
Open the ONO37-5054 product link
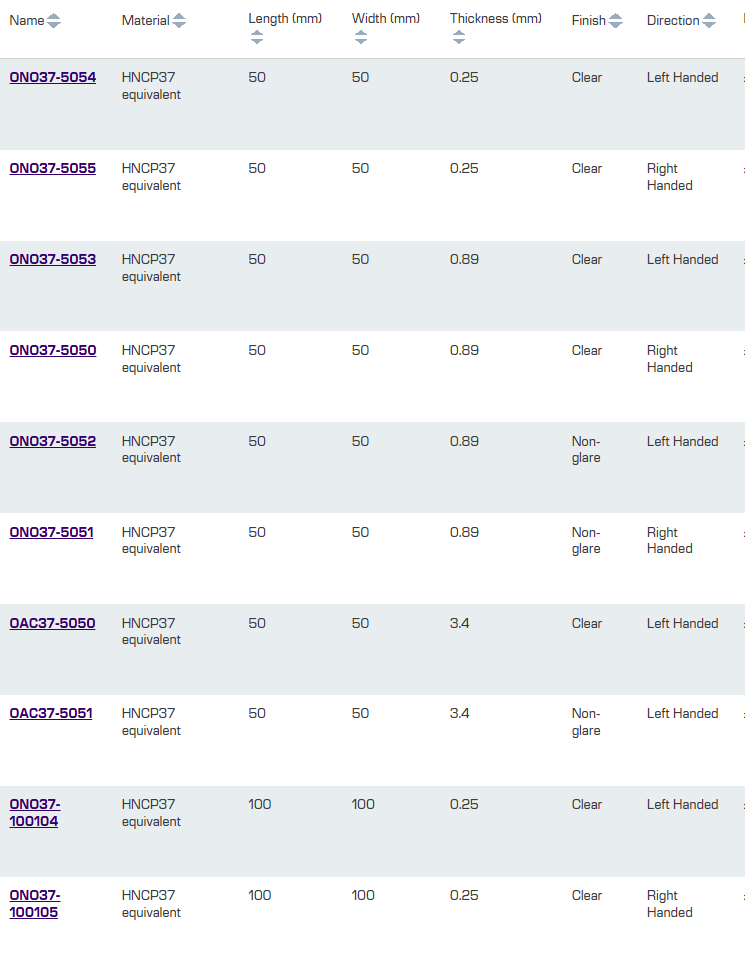53,78
